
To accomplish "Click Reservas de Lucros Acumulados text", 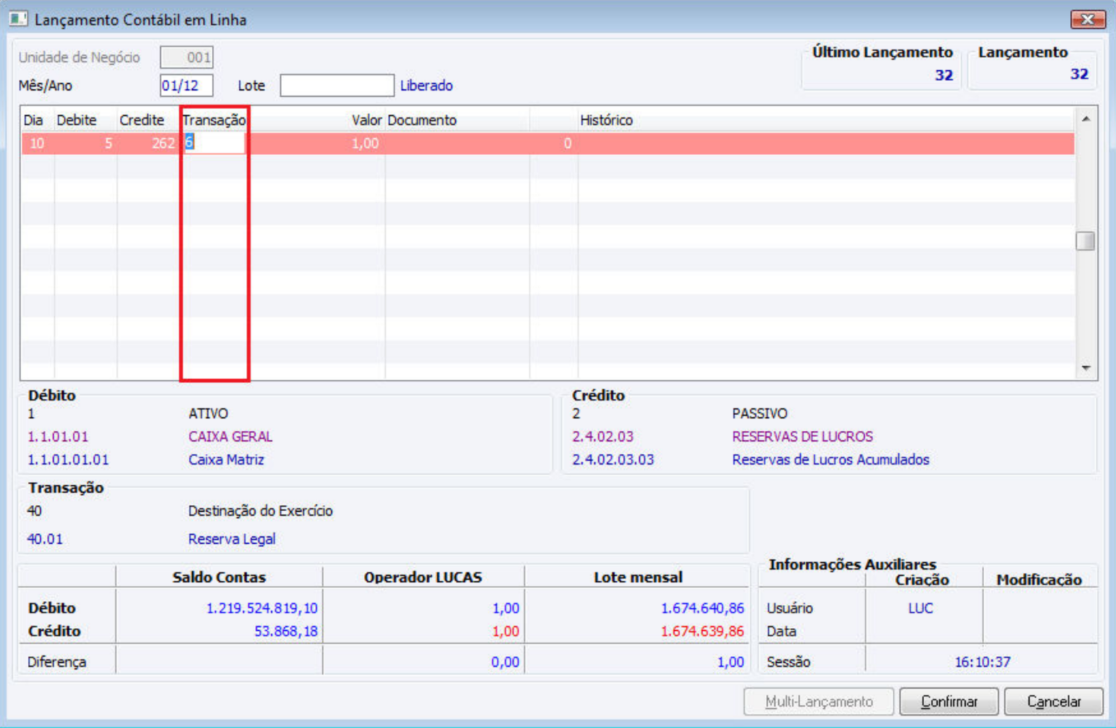I will click(x=831, y=460).
